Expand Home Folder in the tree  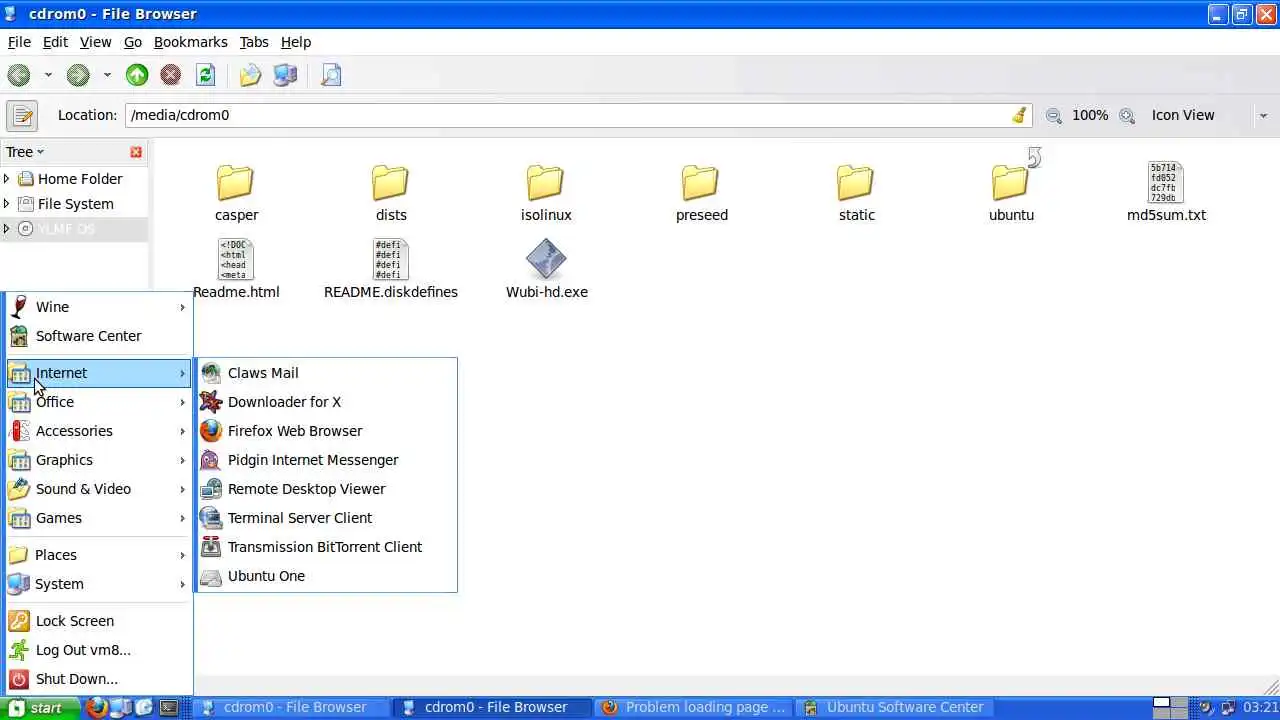[7, 179]
